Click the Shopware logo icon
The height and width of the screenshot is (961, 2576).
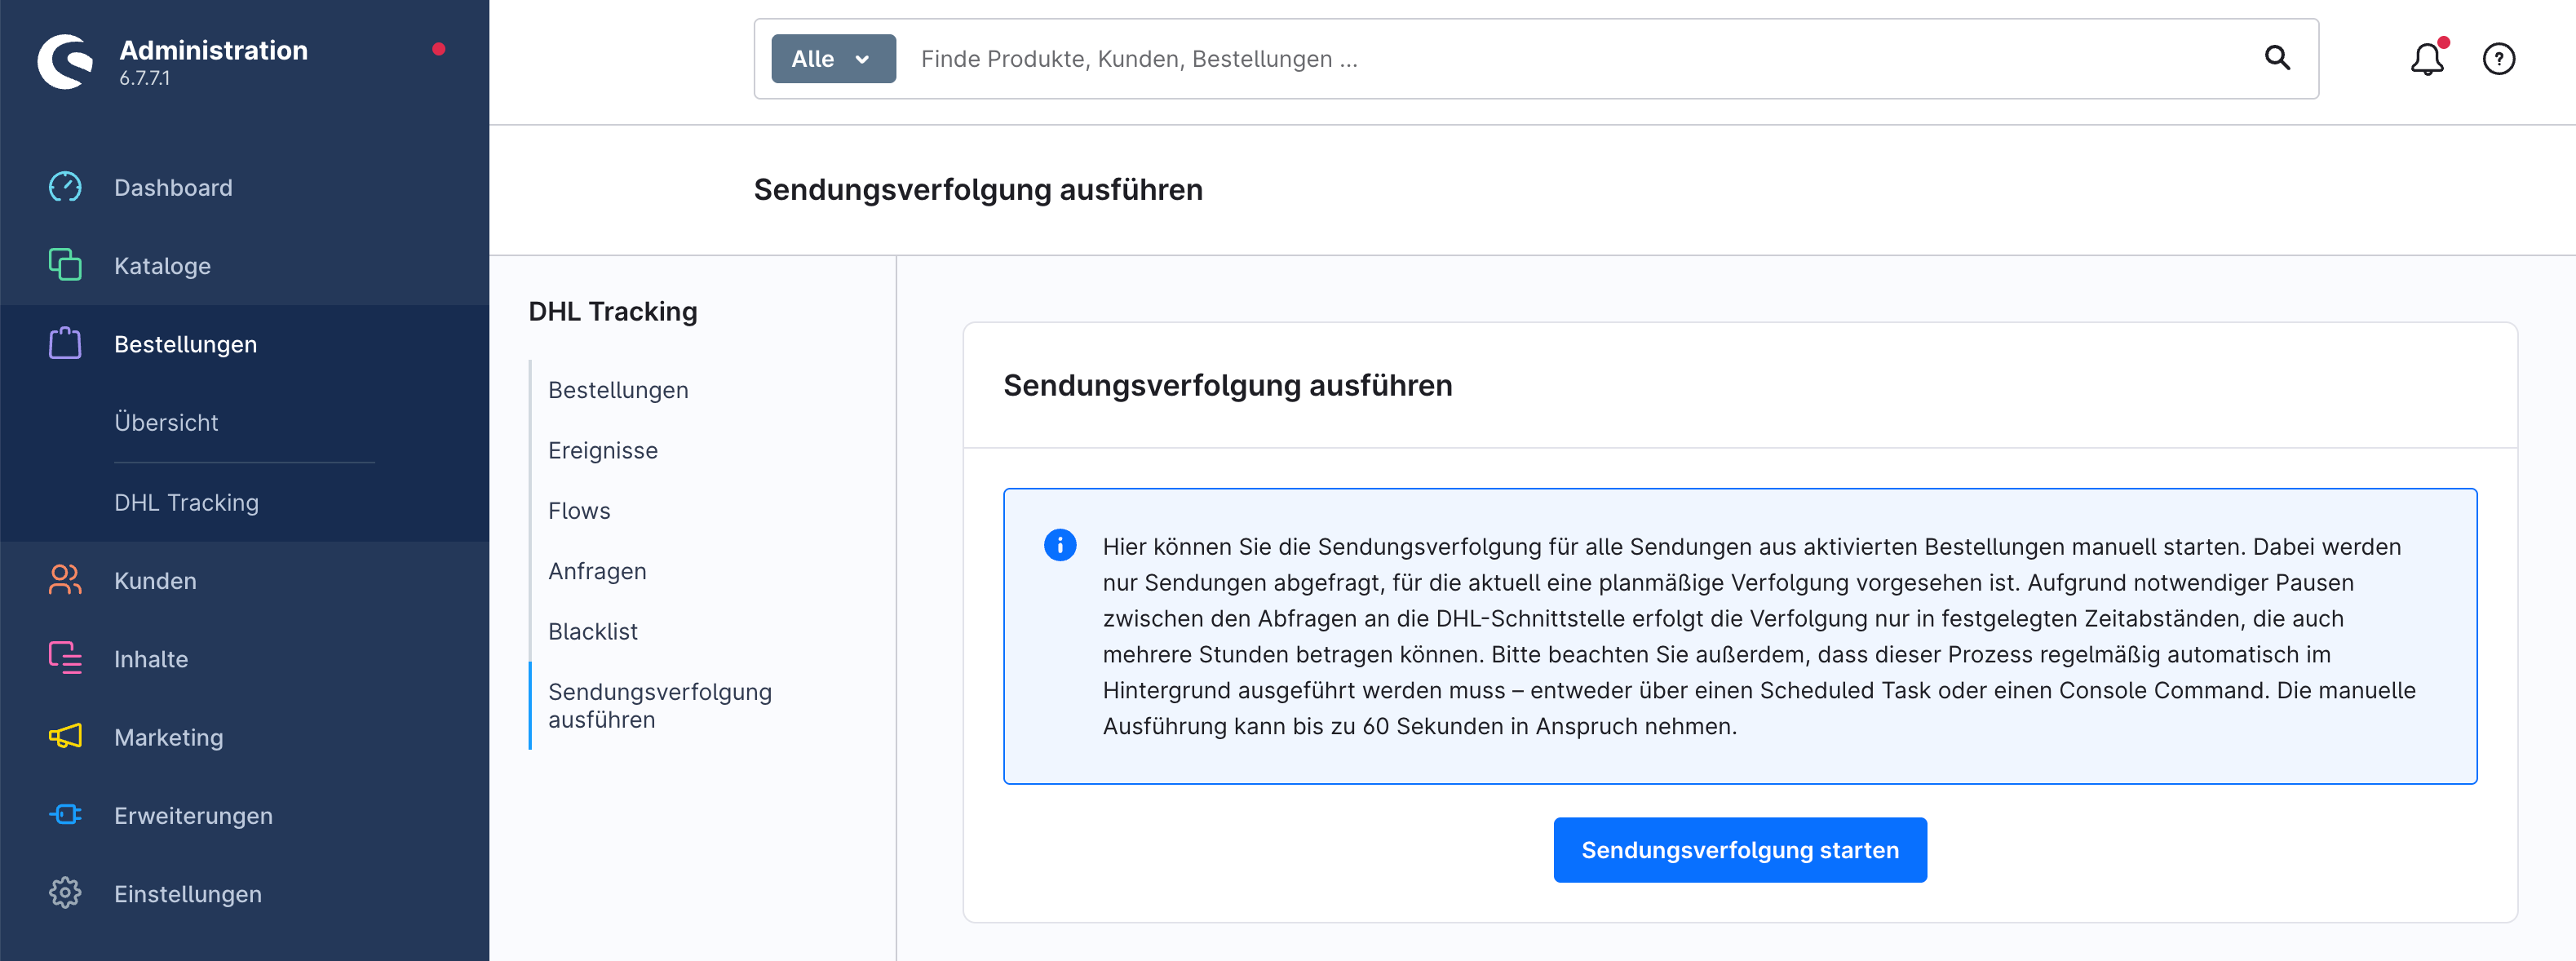point(65,61)
